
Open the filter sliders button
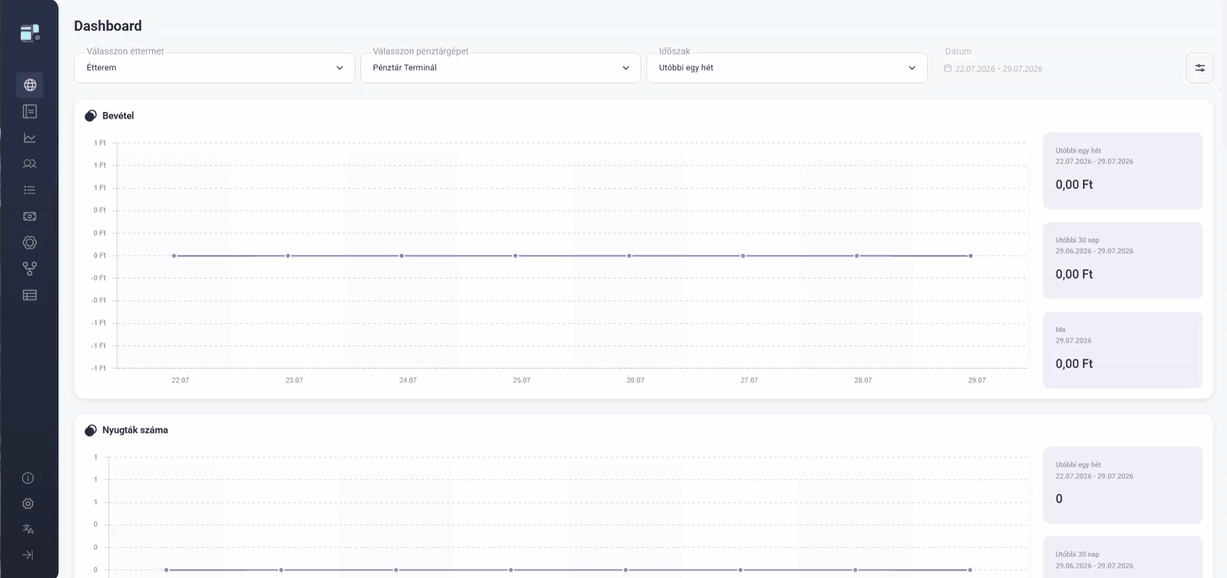[1199, 68]
